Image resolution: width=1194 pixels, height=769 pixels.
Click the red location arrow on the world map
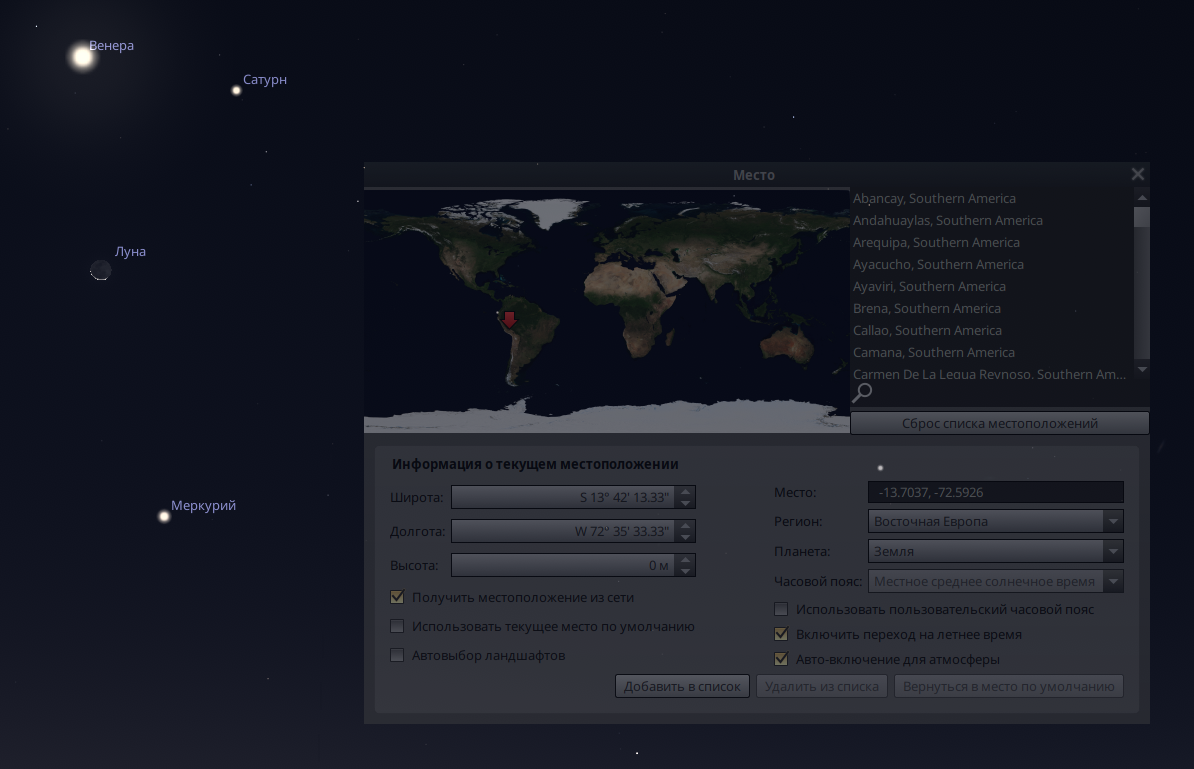pyautogui.click(x=509, y=319)
